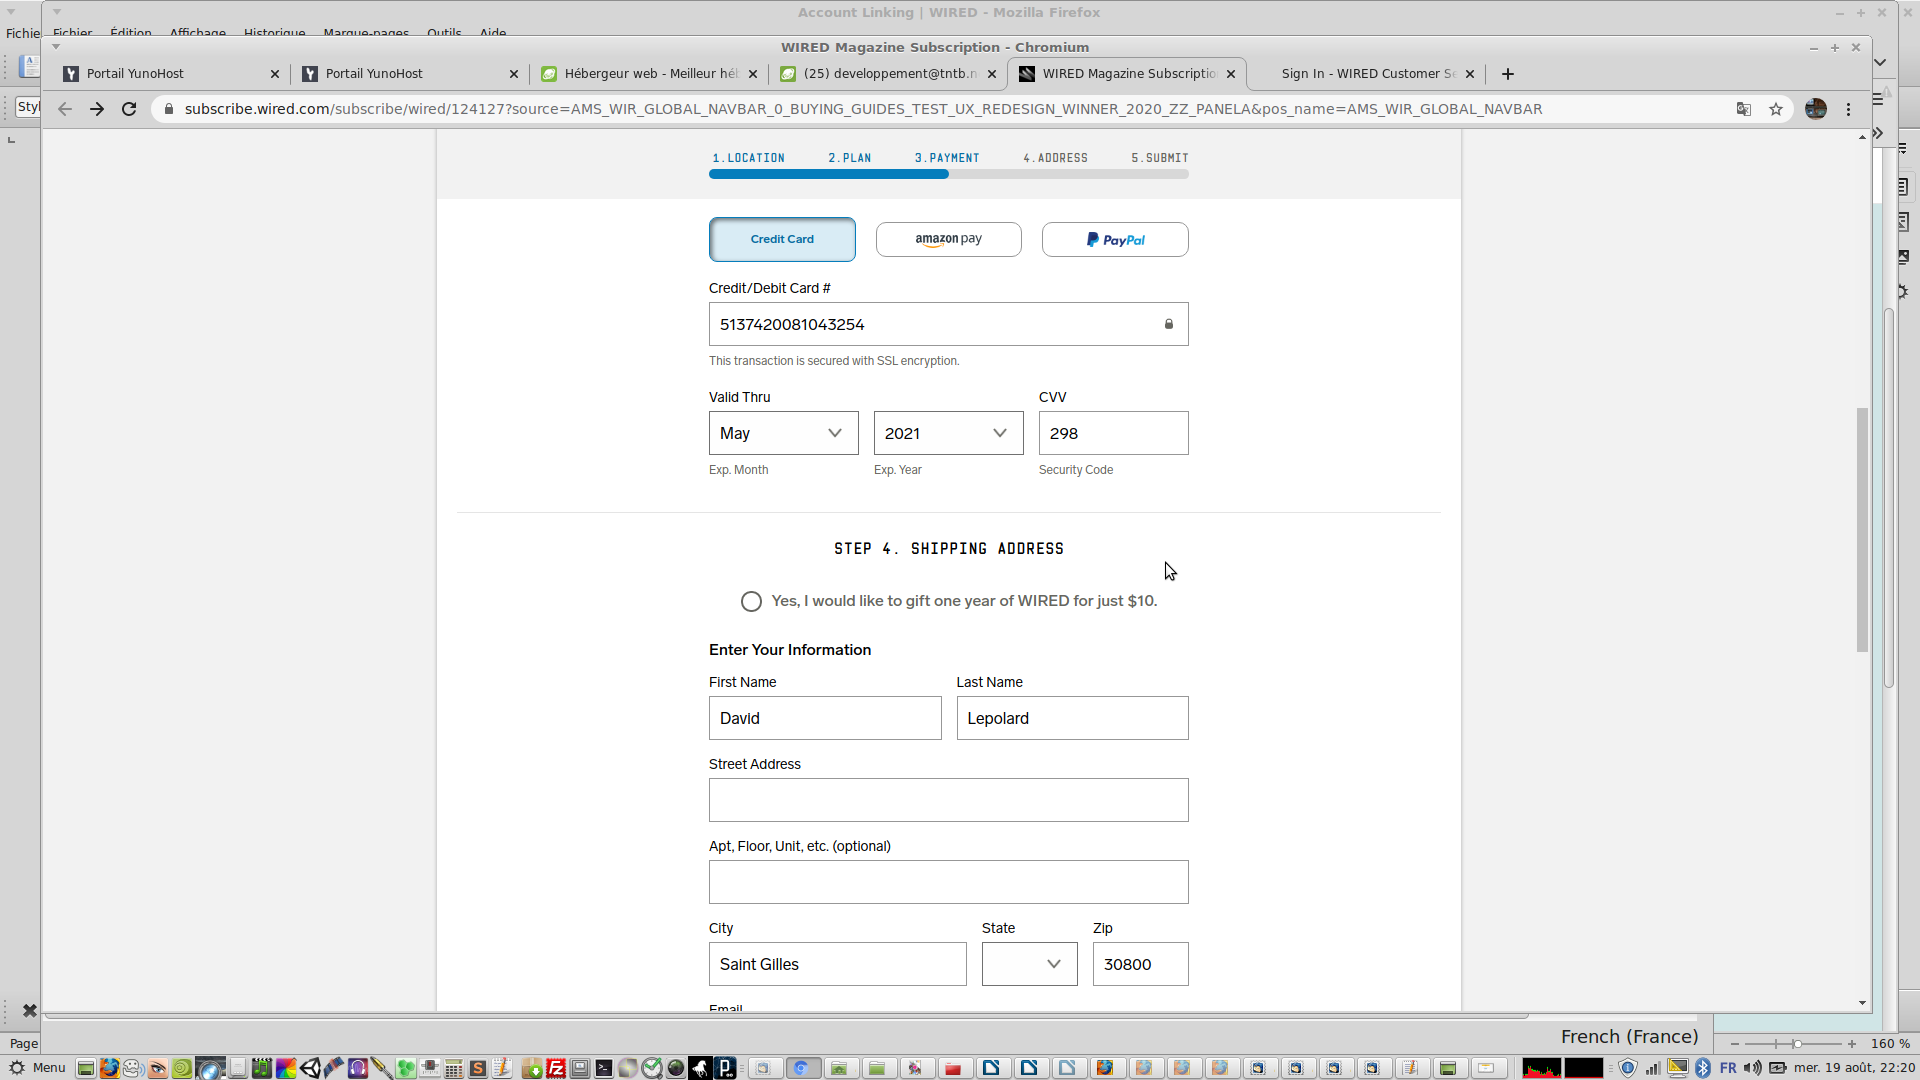
Task: Click the browser forward arrow
Action: click(x=97, y=109)
